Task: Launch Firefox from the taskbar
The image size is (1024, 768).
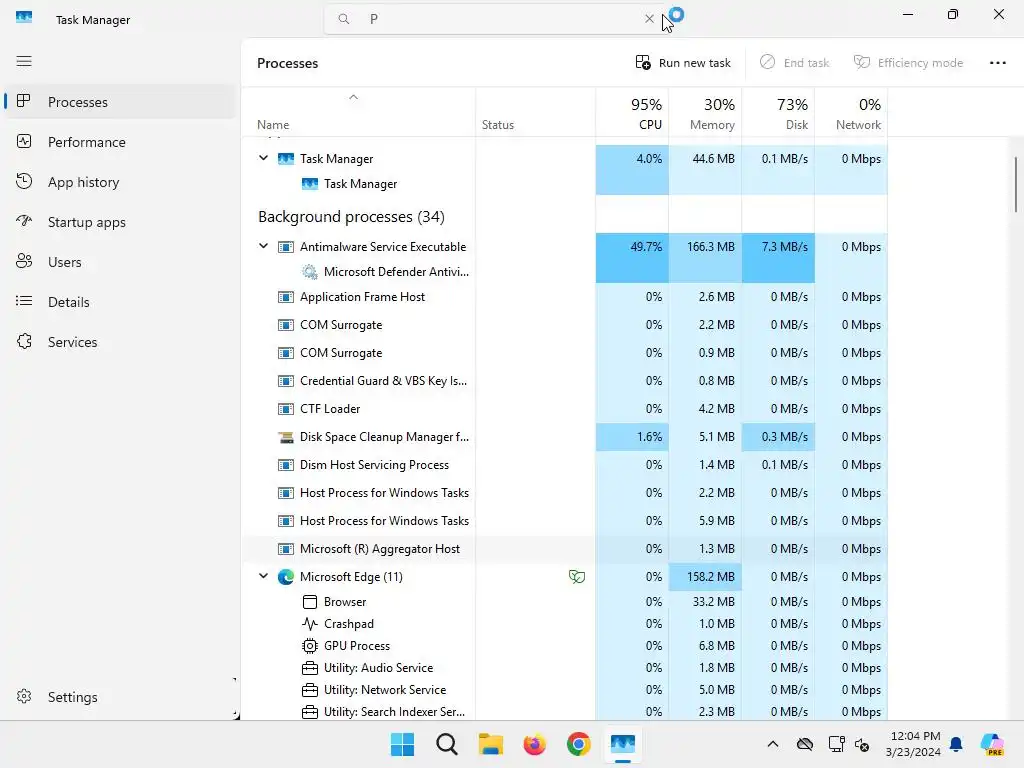Action: click(x=534, y=744)
